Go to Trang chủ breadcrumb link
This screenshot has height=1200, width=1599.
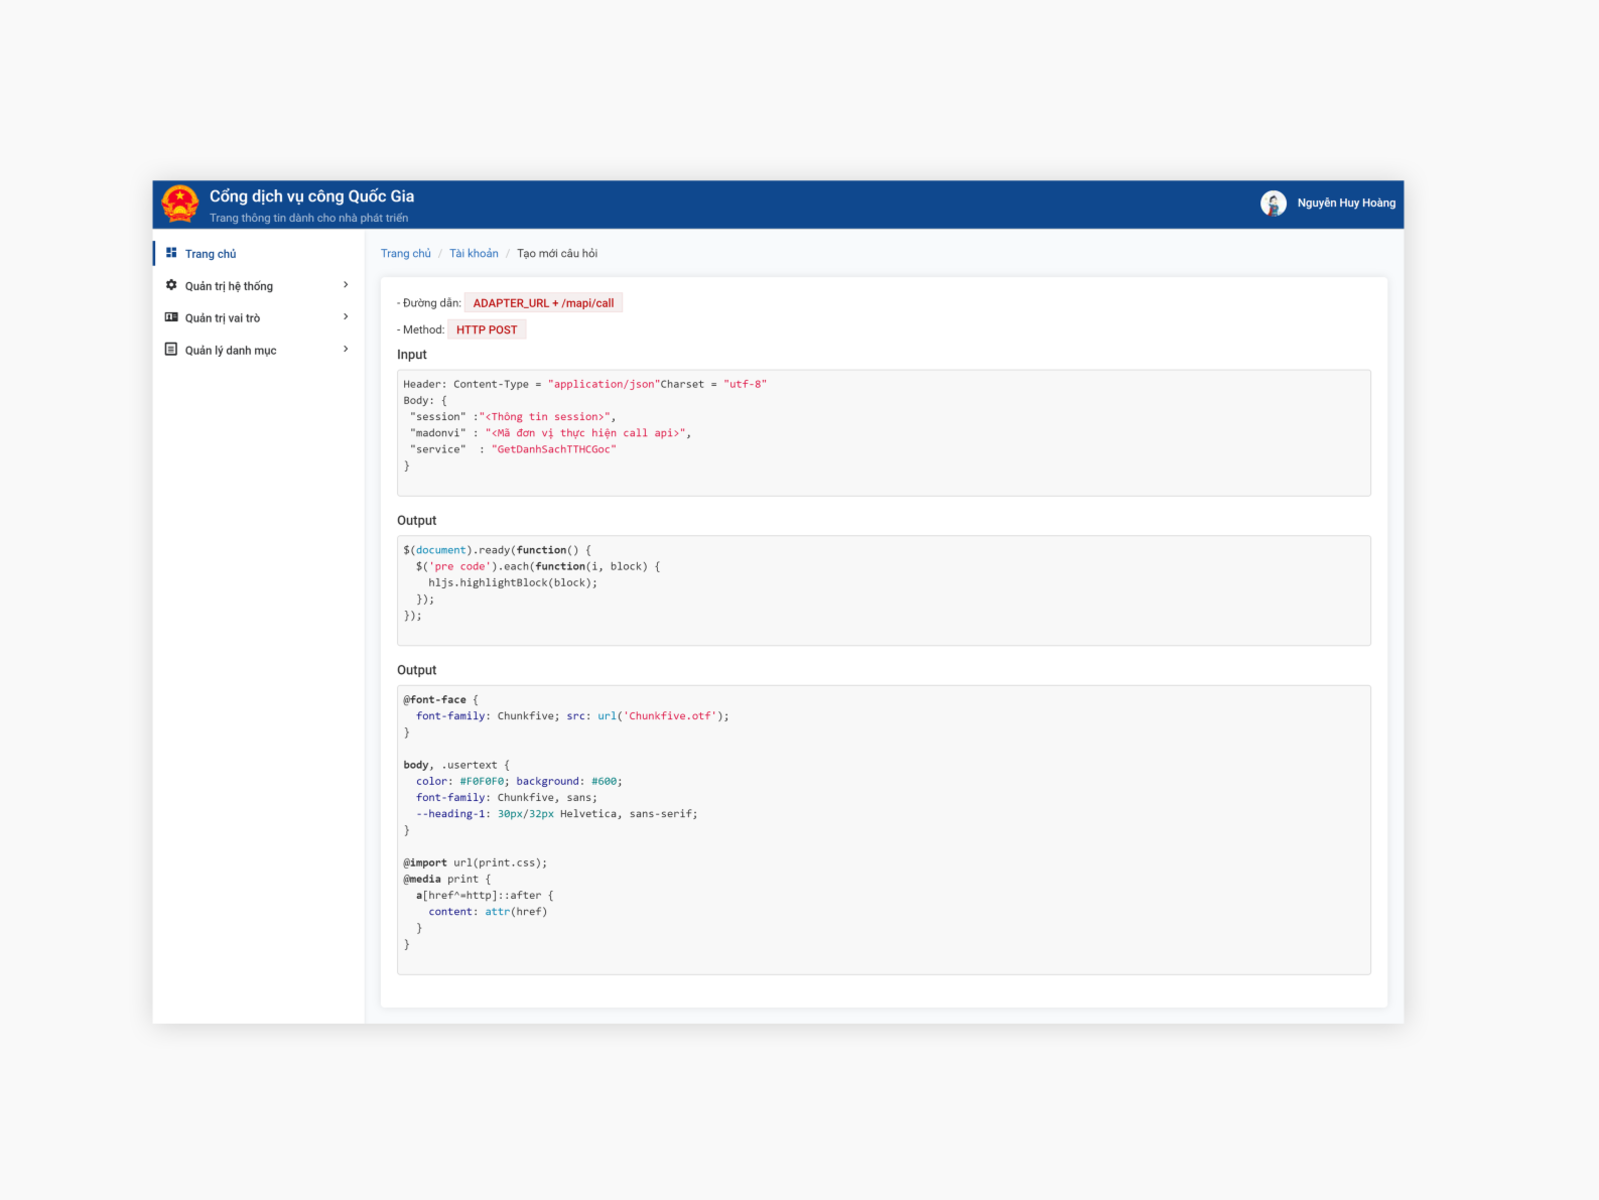(x=406, y=253)
